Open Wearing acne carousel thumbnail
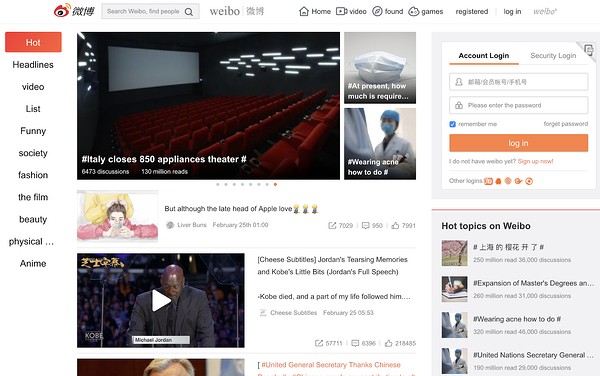The image size is (600, 376). click(x=380, y=143)
